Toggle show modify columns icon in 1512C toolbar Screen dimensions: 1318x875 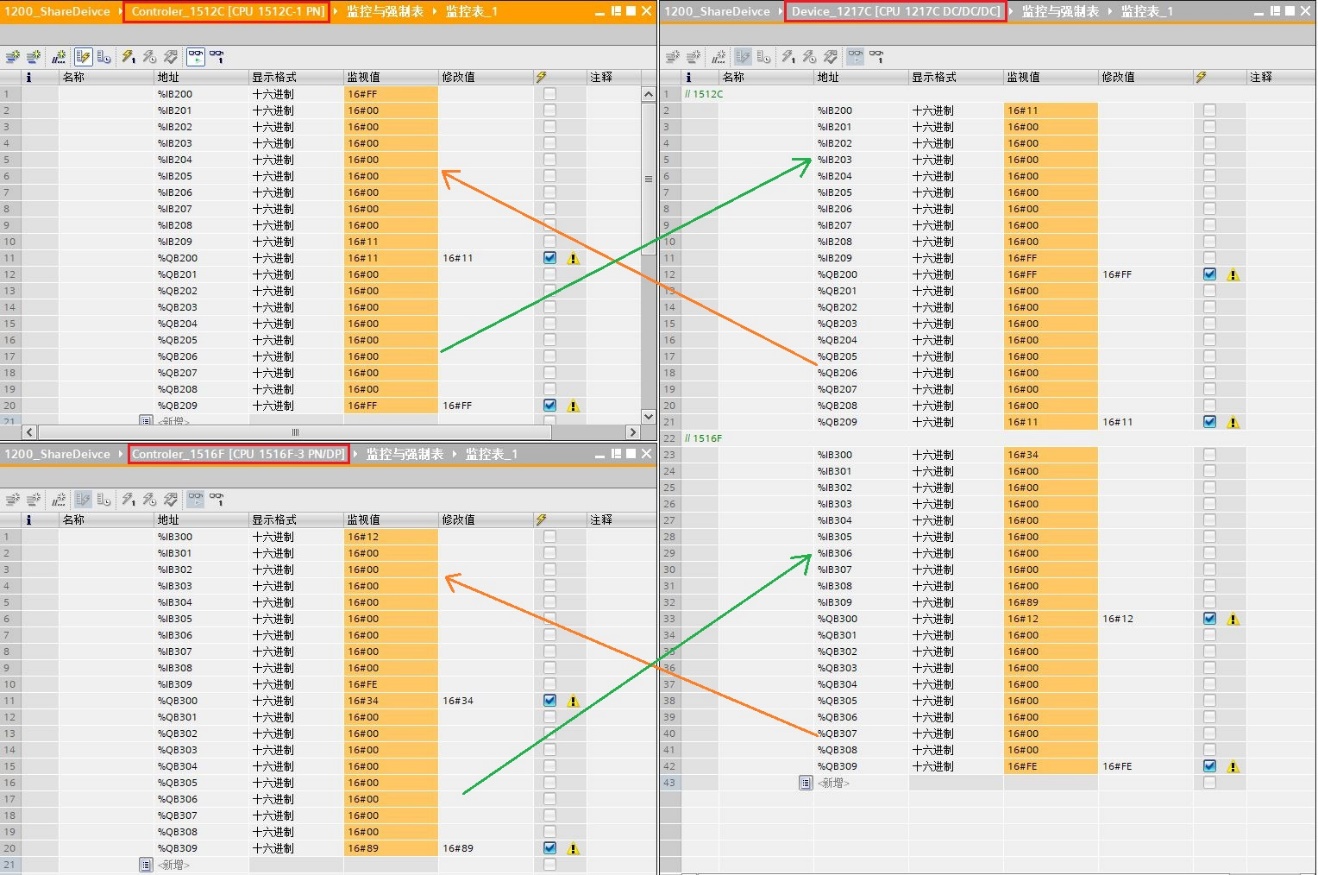coord(83,57)
